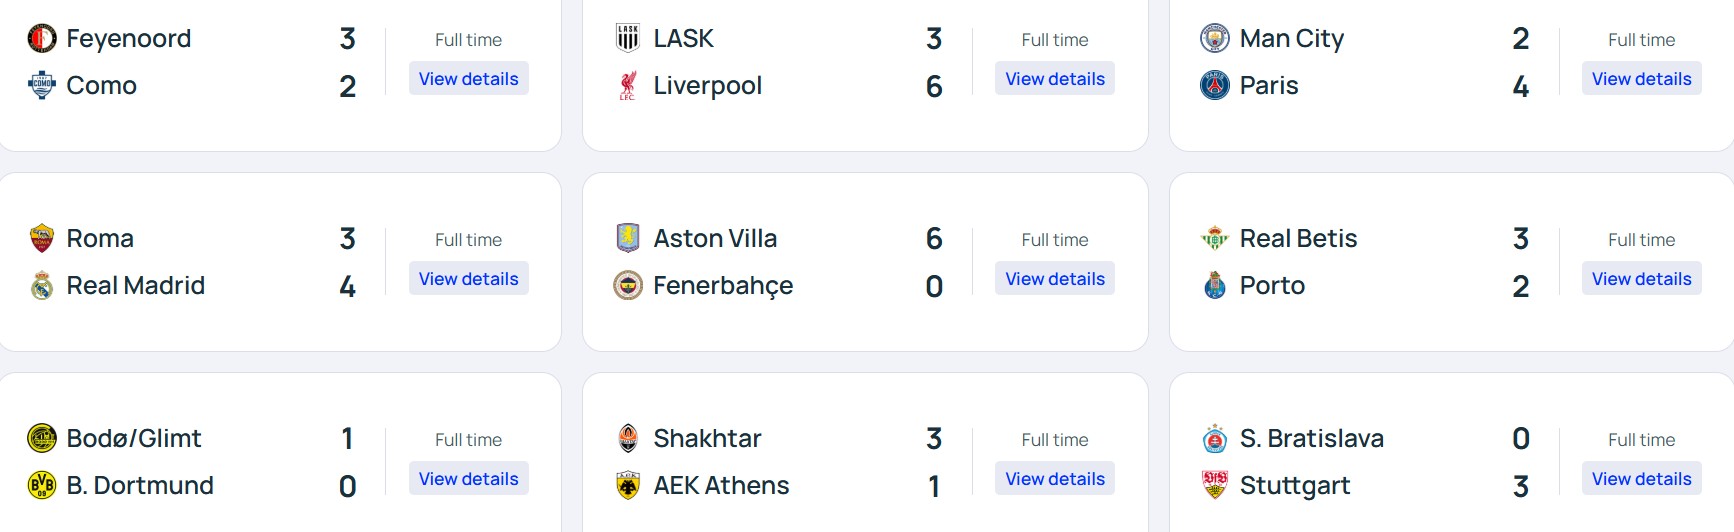Click the Paris club badge
Screen dimensions: 1734x532
coord(1214,85)
